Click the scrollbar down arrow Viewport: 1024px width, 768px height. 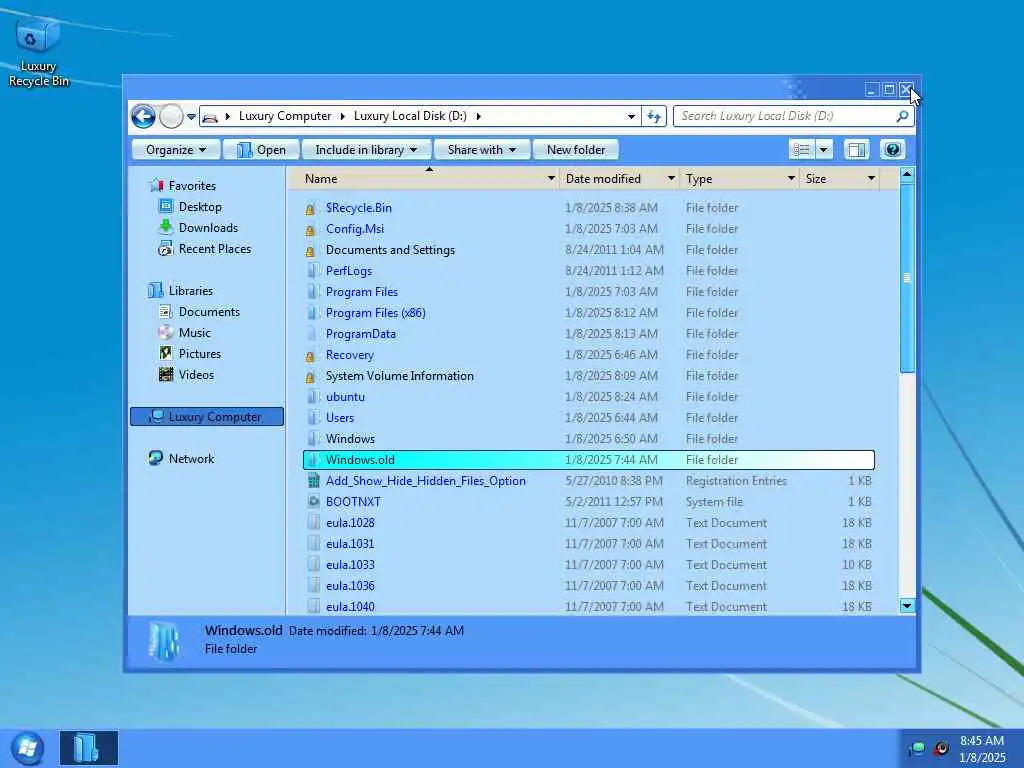pos(906,606)
